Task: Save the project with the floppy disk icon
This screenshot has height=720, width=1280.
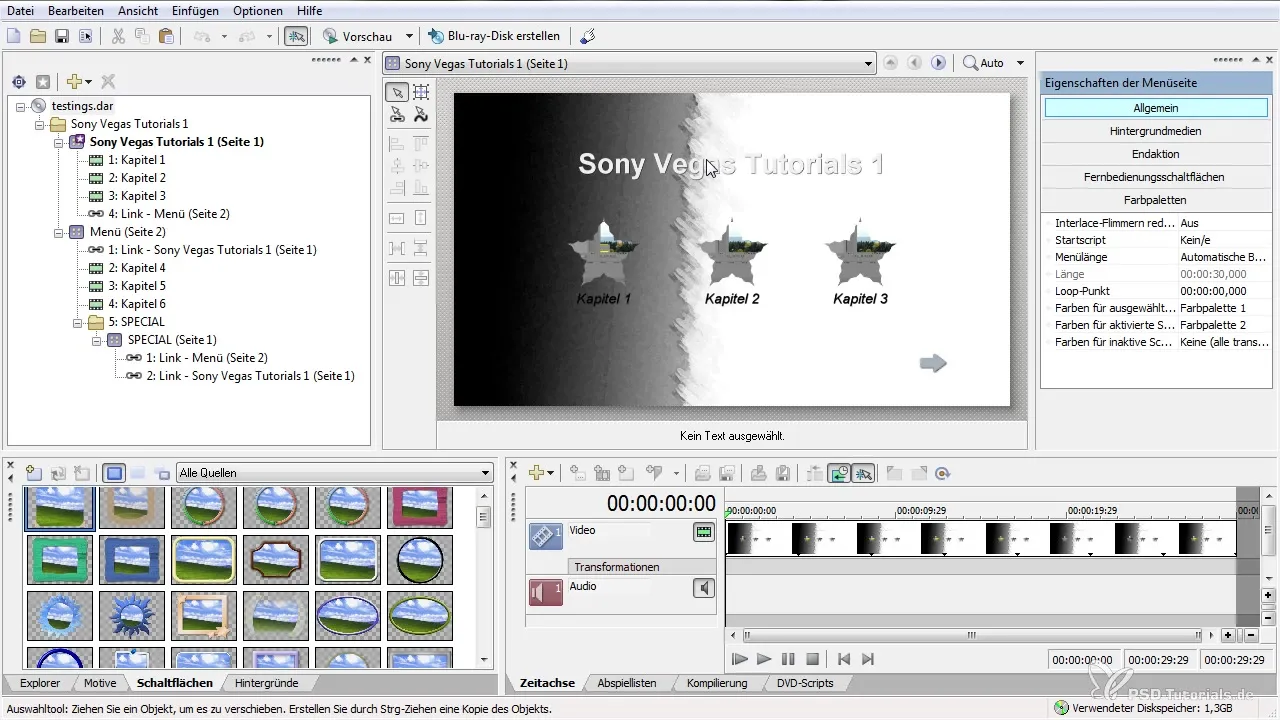Action: coord(62,36)
